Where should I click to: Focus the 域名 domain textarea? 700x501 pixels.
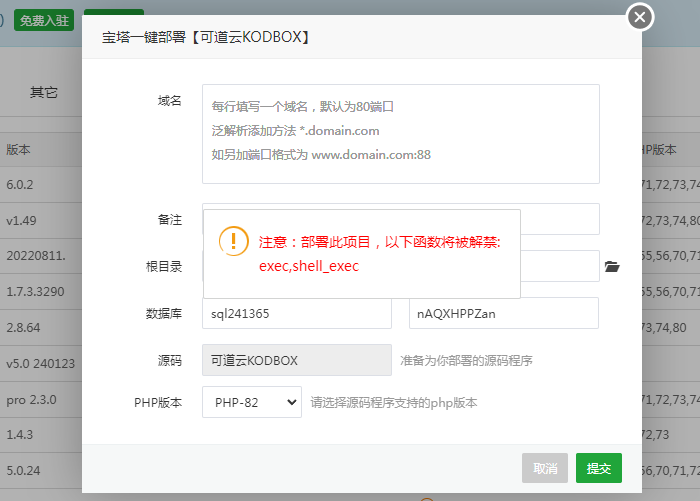pos(400,134)
